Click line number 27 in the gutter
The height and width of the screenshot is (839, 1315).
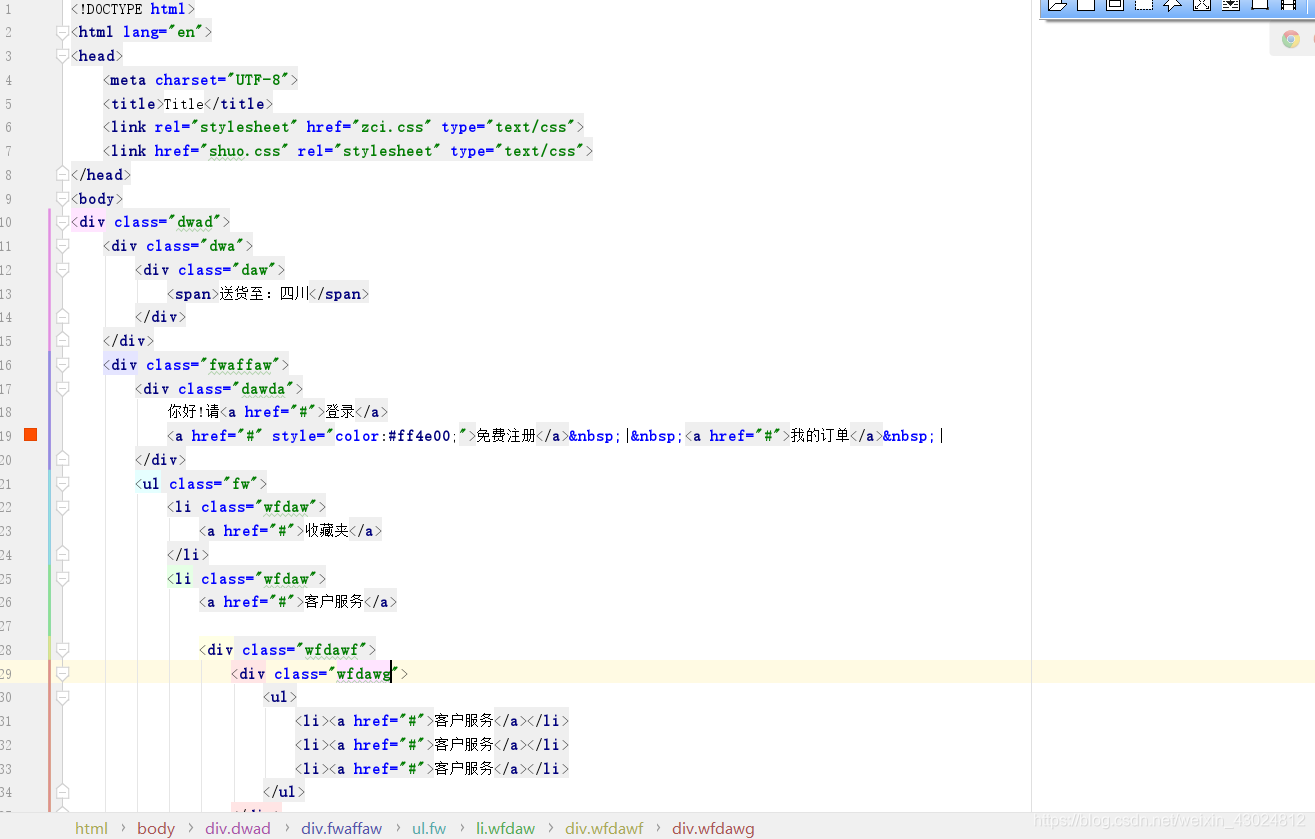tap(6, 626)
